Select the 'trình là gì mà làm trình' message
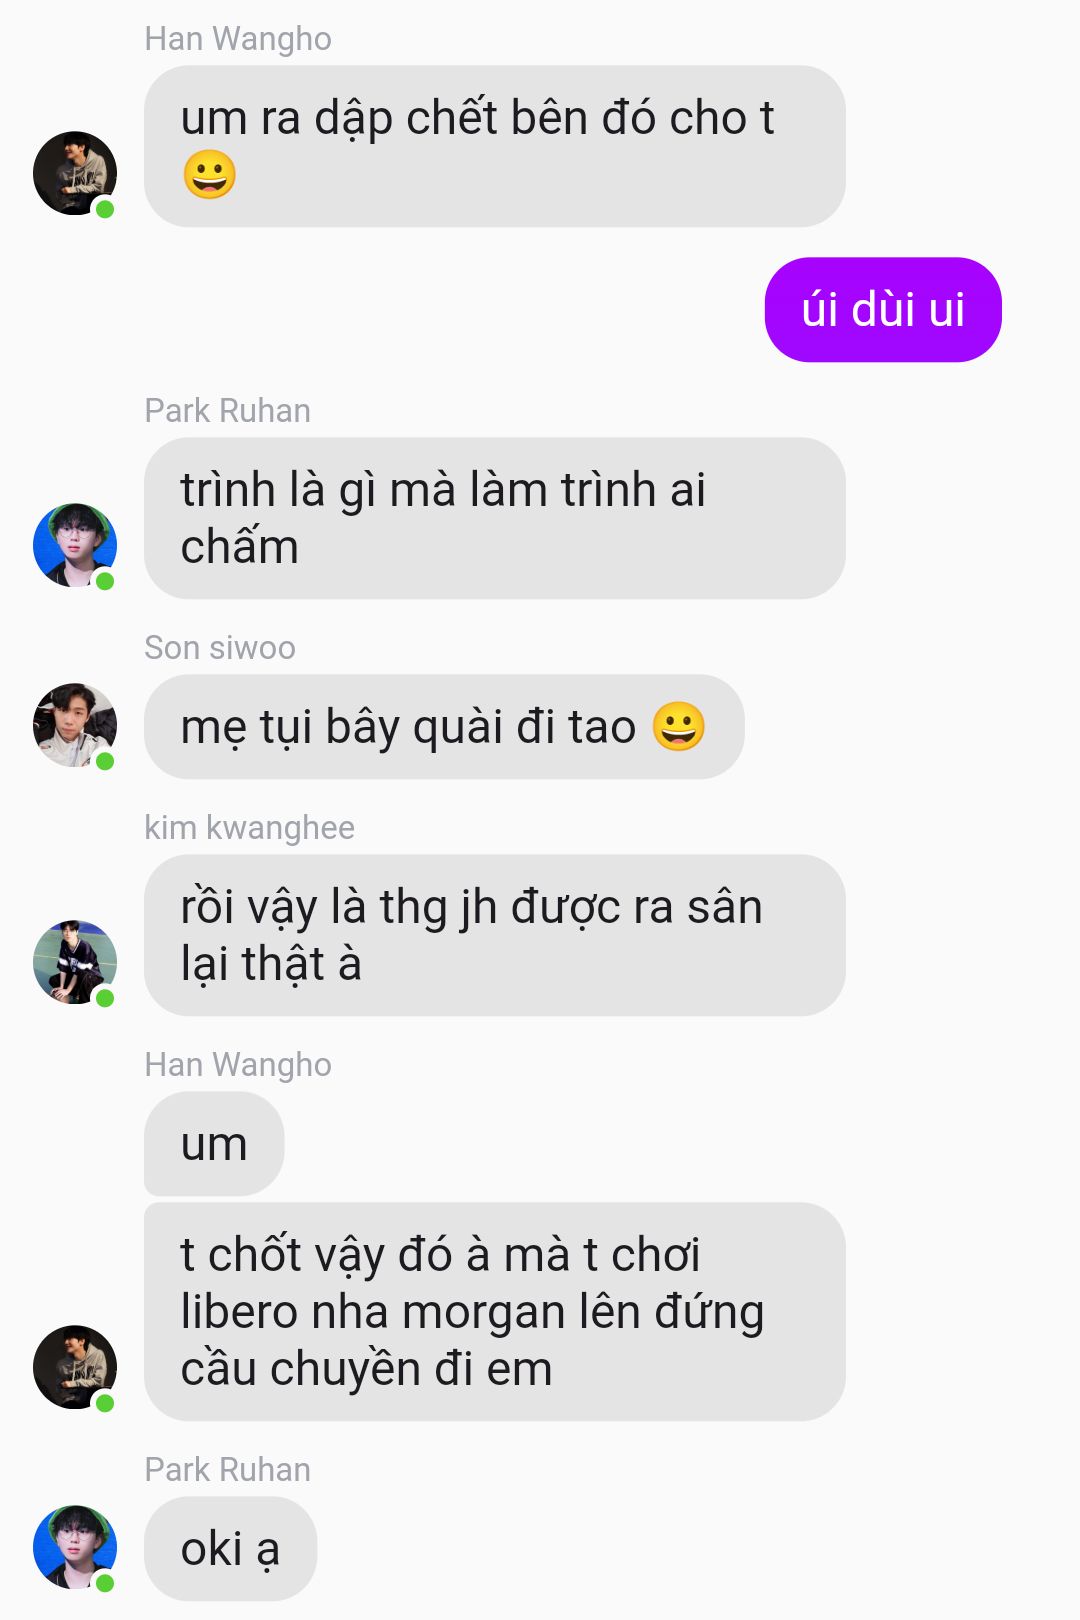 (x=495, y=518)
